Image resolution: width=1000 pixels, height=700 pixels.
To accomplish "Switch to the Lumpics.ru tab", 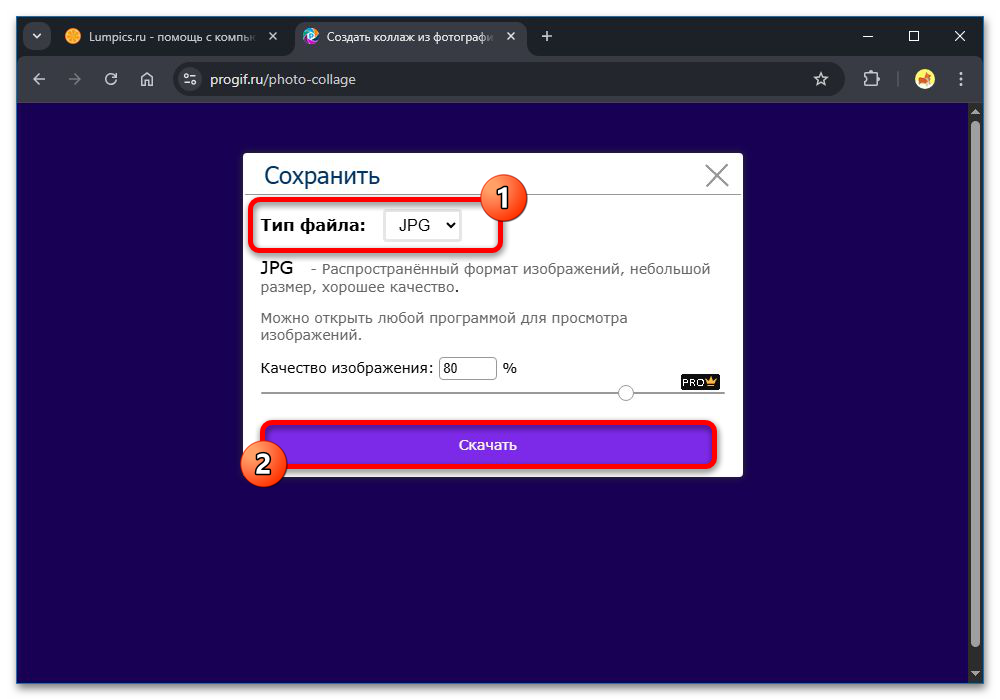I will click(x=160, y=36).
